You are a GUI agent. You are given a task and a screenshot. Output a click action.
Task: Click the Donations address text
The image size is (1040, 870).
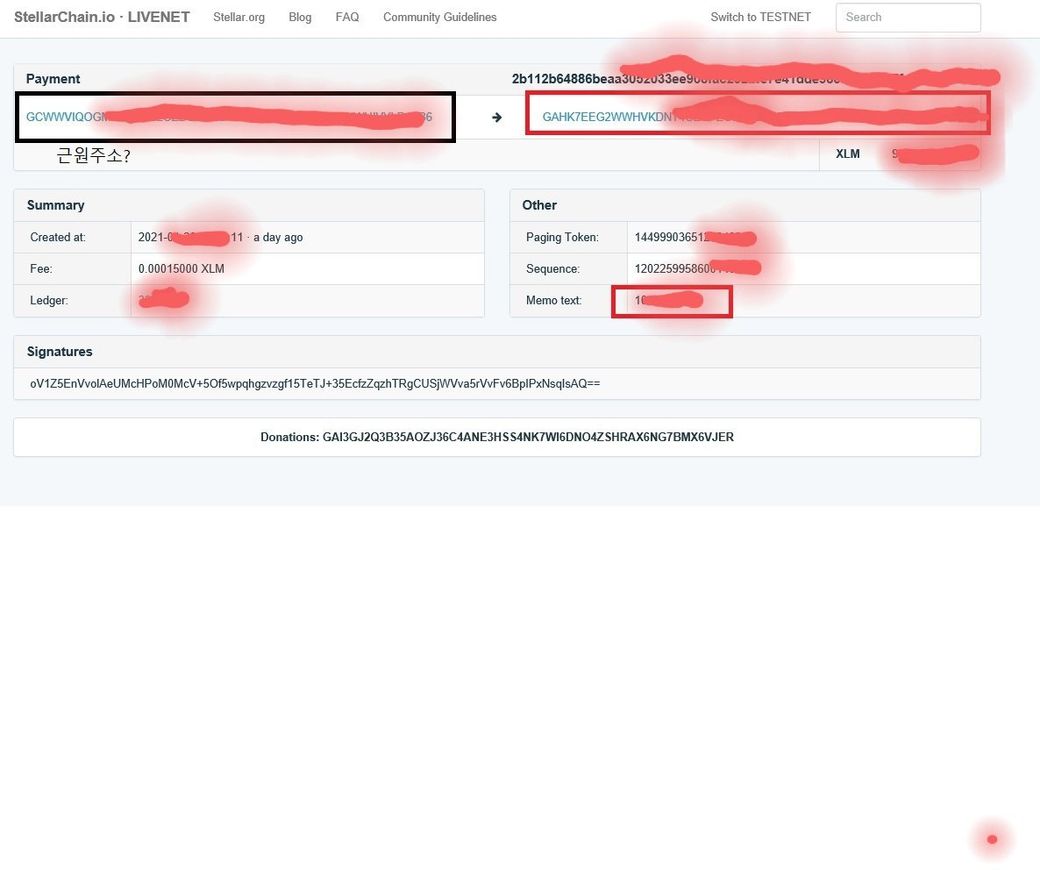pyautogui.click(x=527, y=437)
